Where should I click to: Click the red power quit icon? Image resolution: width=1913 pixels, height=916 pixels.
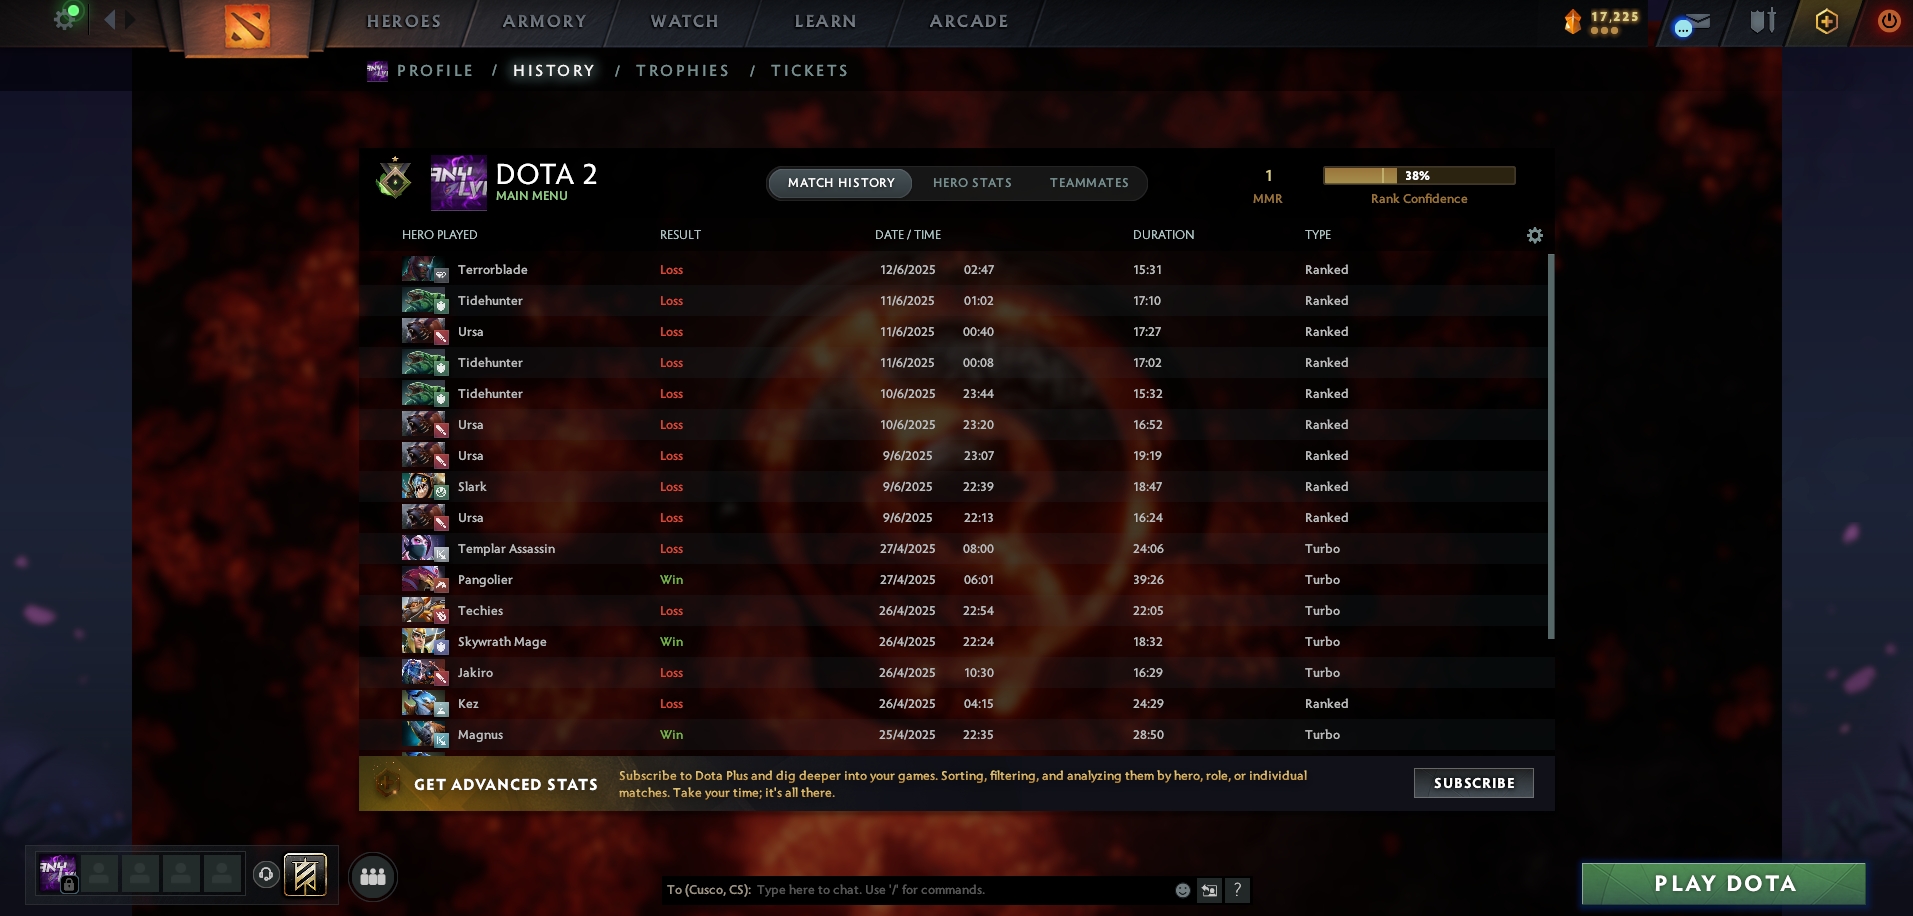tap(1888, 21)
